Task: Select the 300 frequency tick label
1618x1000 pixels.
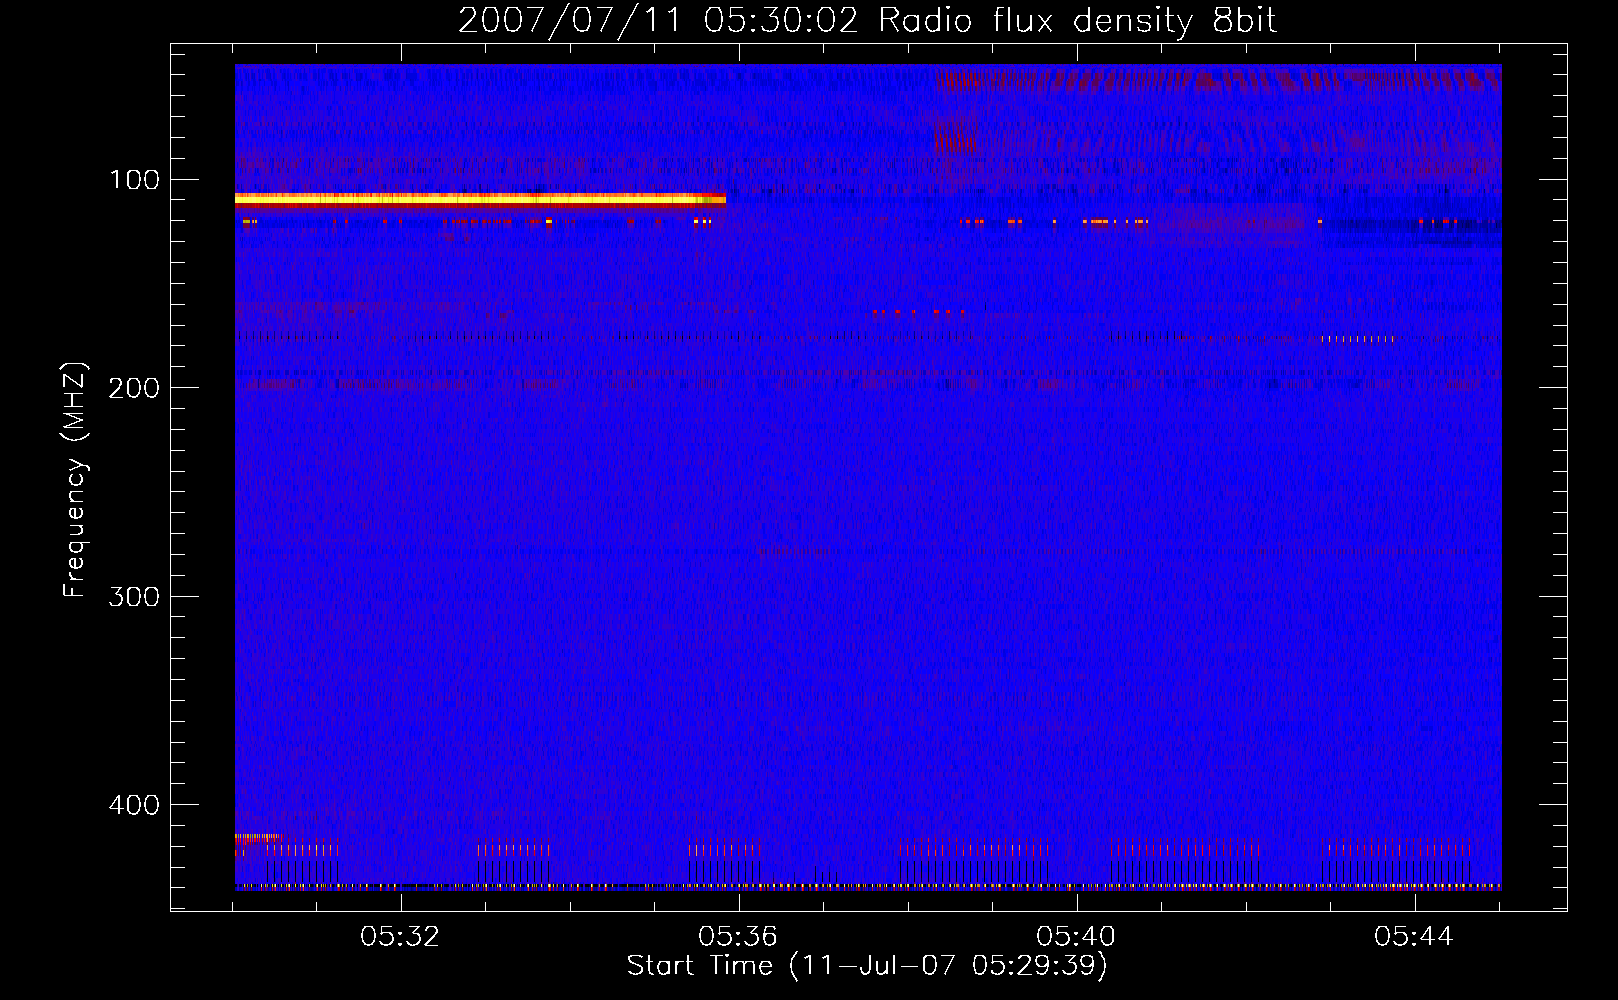Action: 134,597
